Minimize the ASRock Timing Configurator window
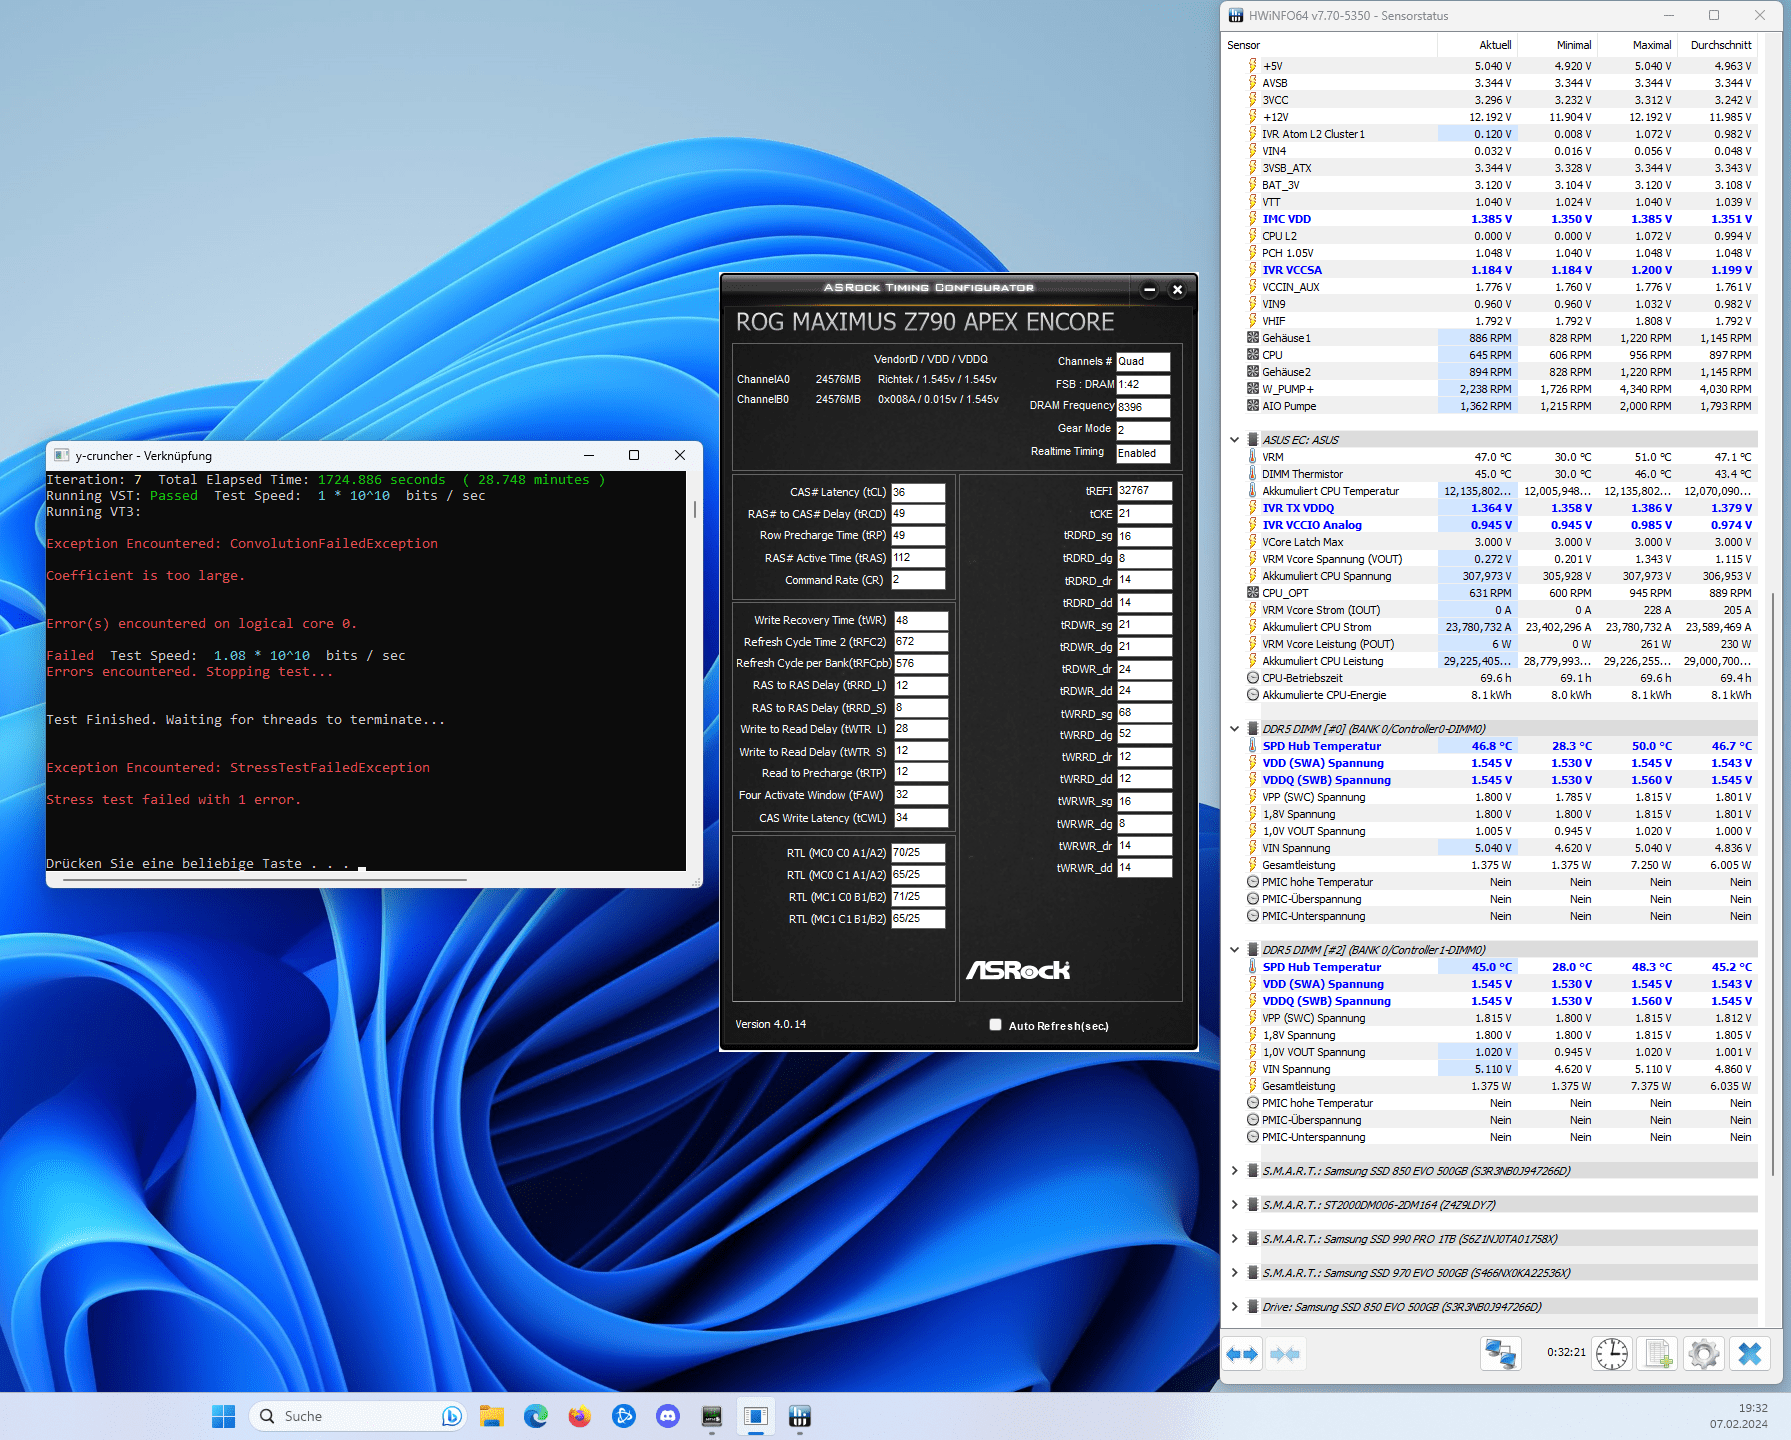Screen dimensions: 1791x1440 [x=1149, y=290]
